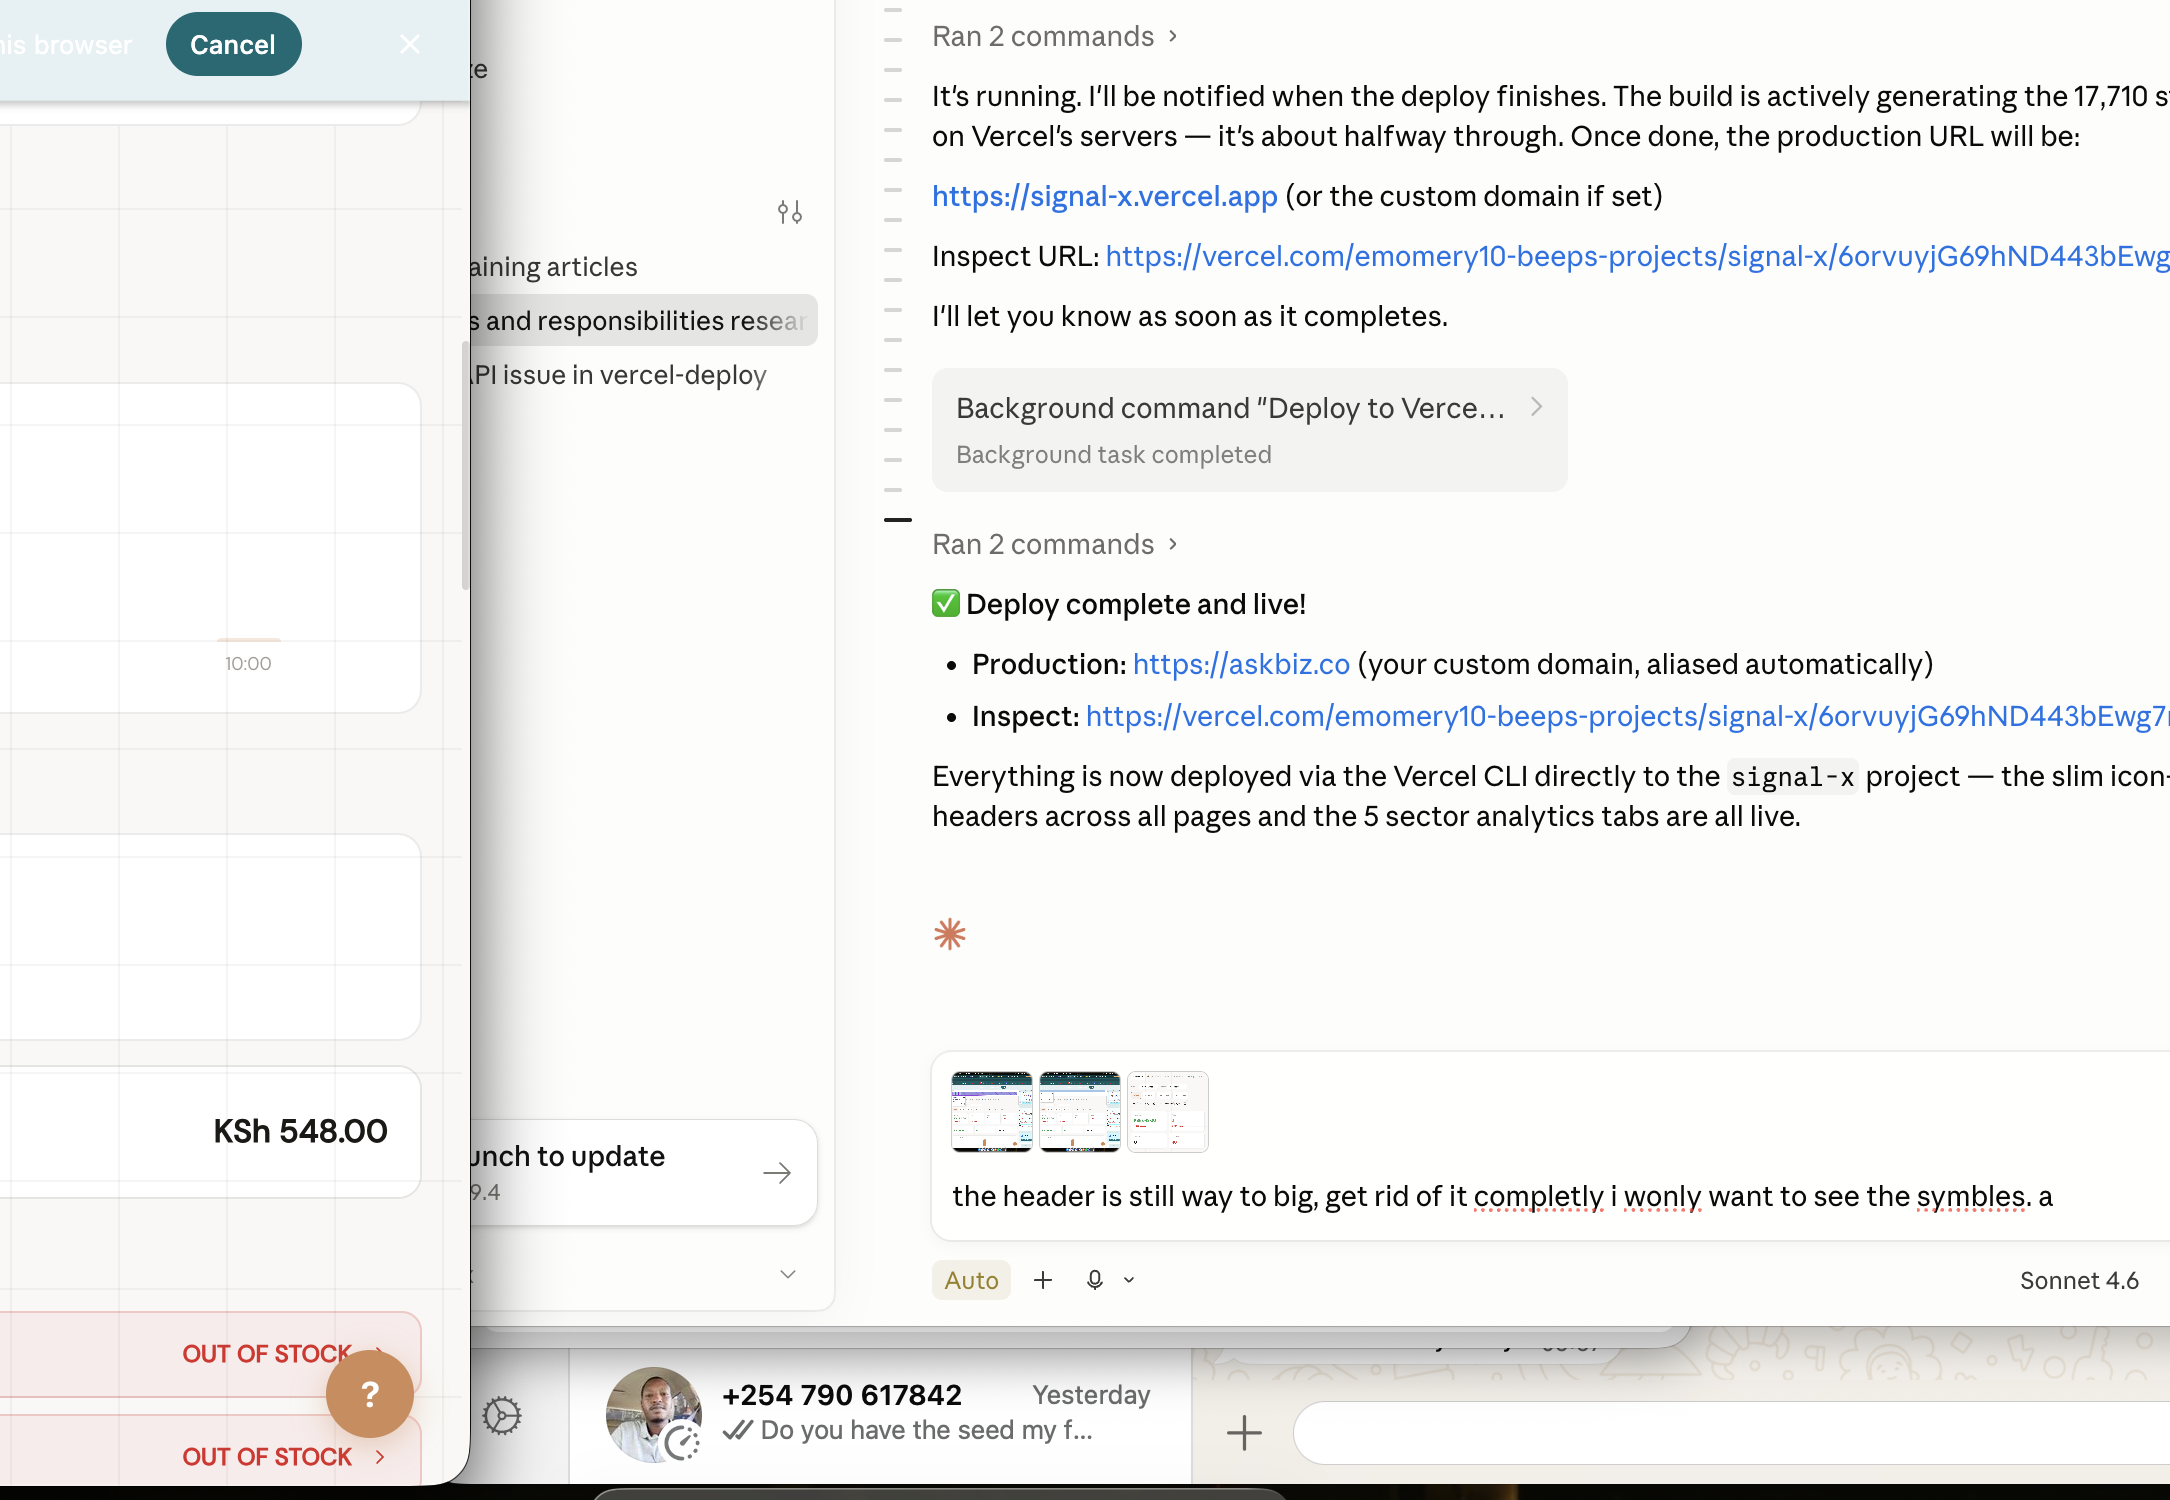Dismiss the browser banner with the X icon
The width and height of the screenshot is (2170, 1500).
click(x=410, y=44)
